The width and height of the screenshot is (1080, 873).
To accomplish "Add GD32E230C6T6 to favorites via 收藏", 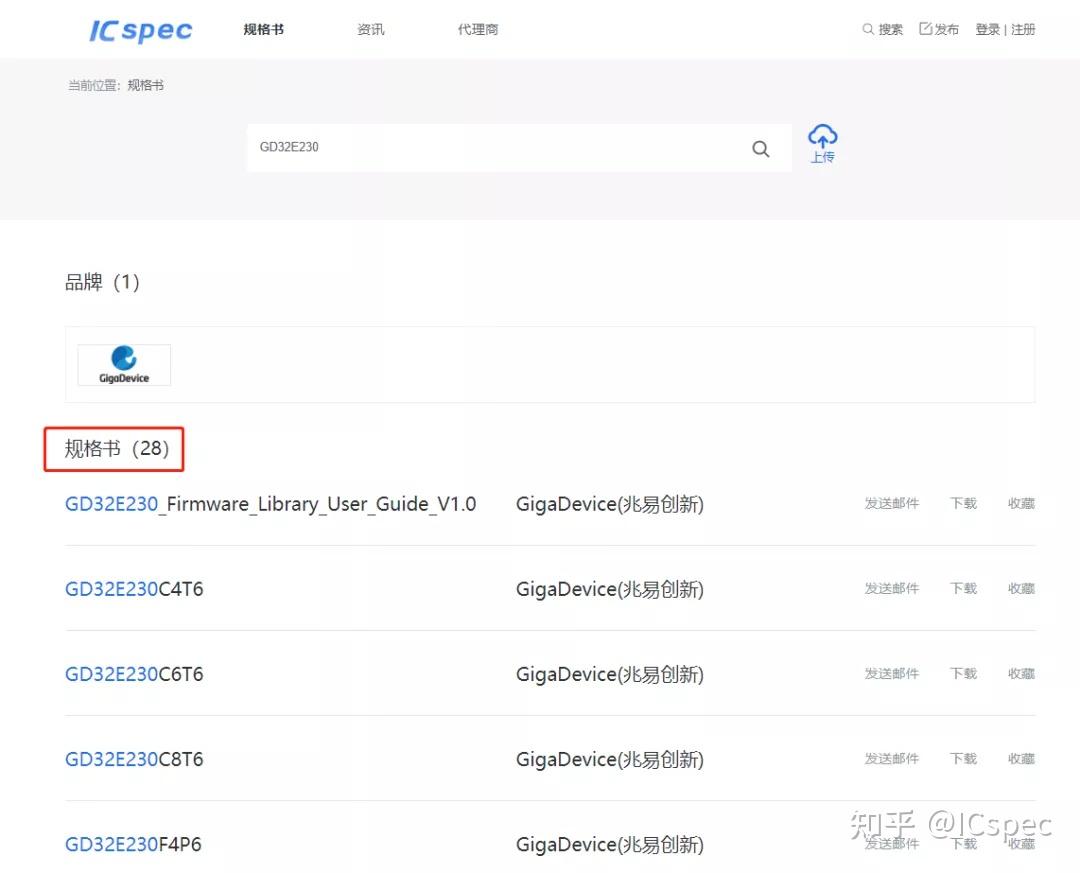I will 1021,673.
